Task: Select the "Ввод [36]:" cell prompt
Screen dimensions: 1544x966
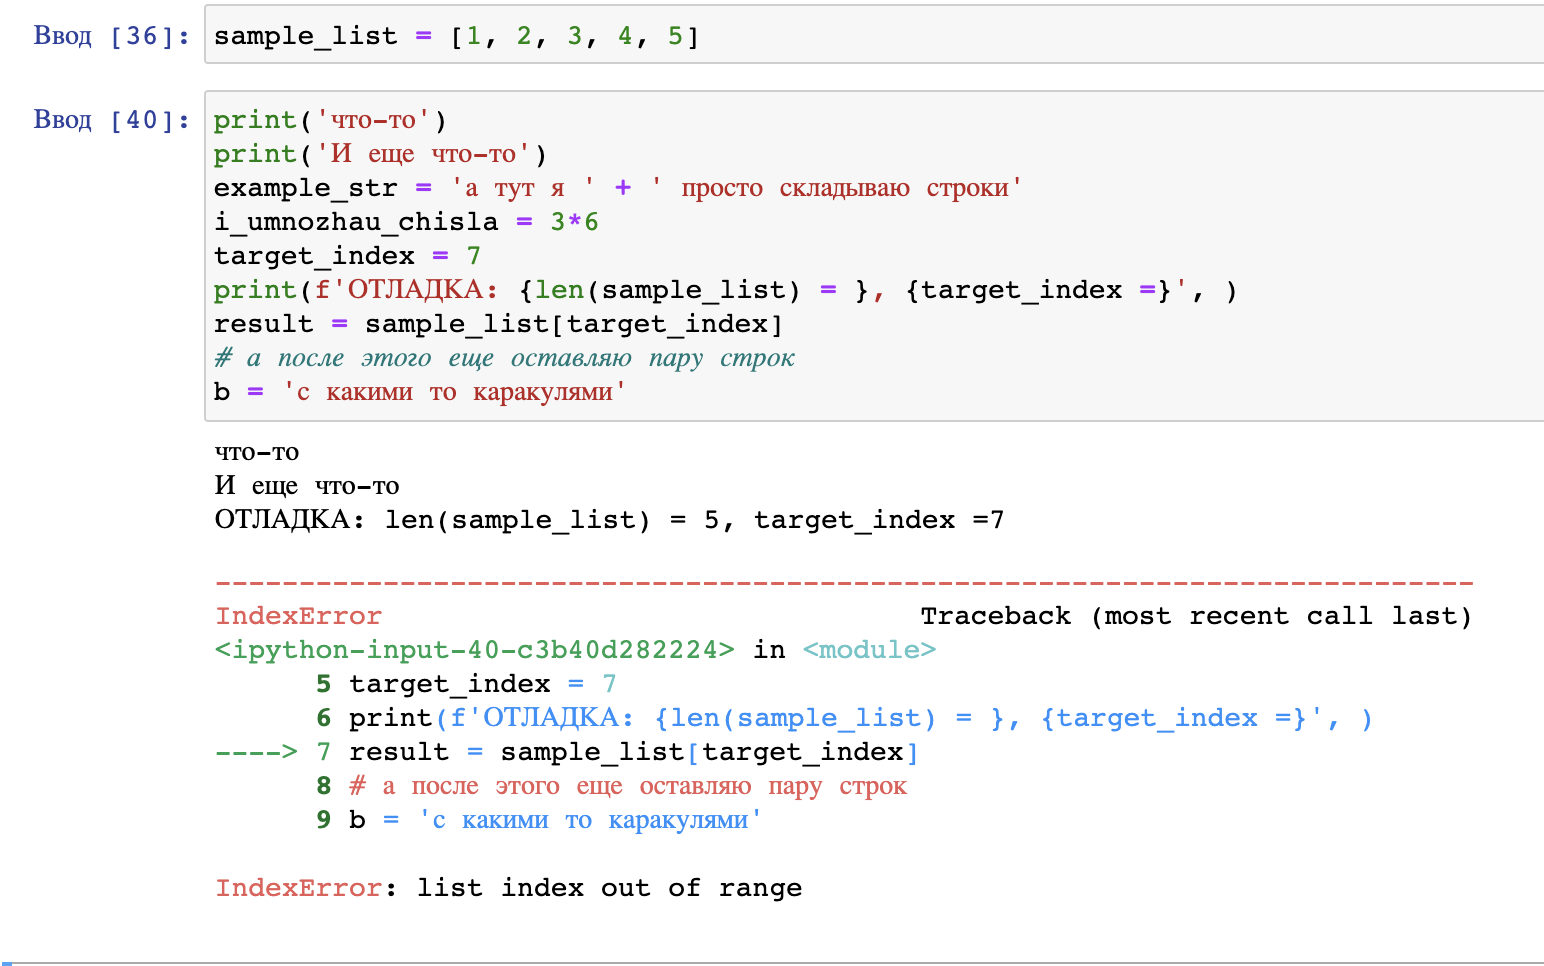Action: pyautogui.click(x=111, y=36)
